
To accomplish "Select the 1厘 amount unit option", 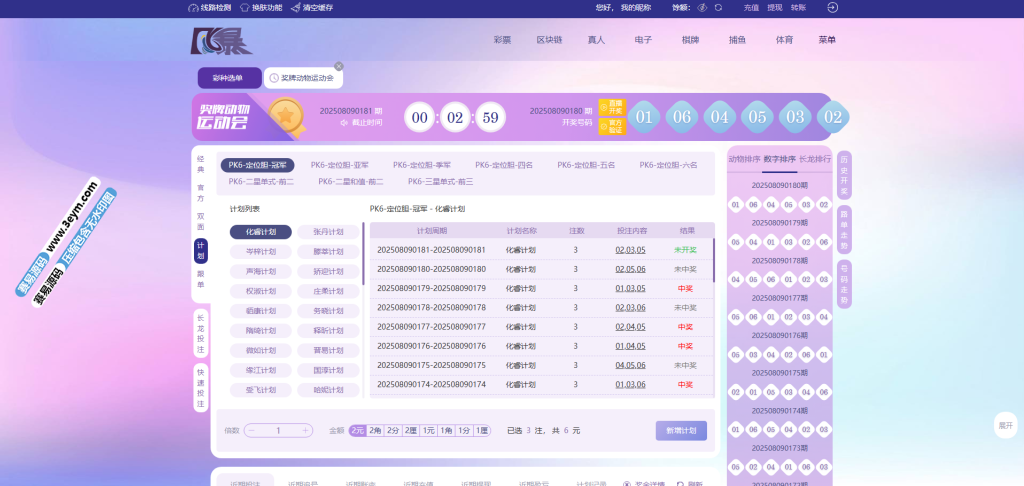I will pos(482,430).
